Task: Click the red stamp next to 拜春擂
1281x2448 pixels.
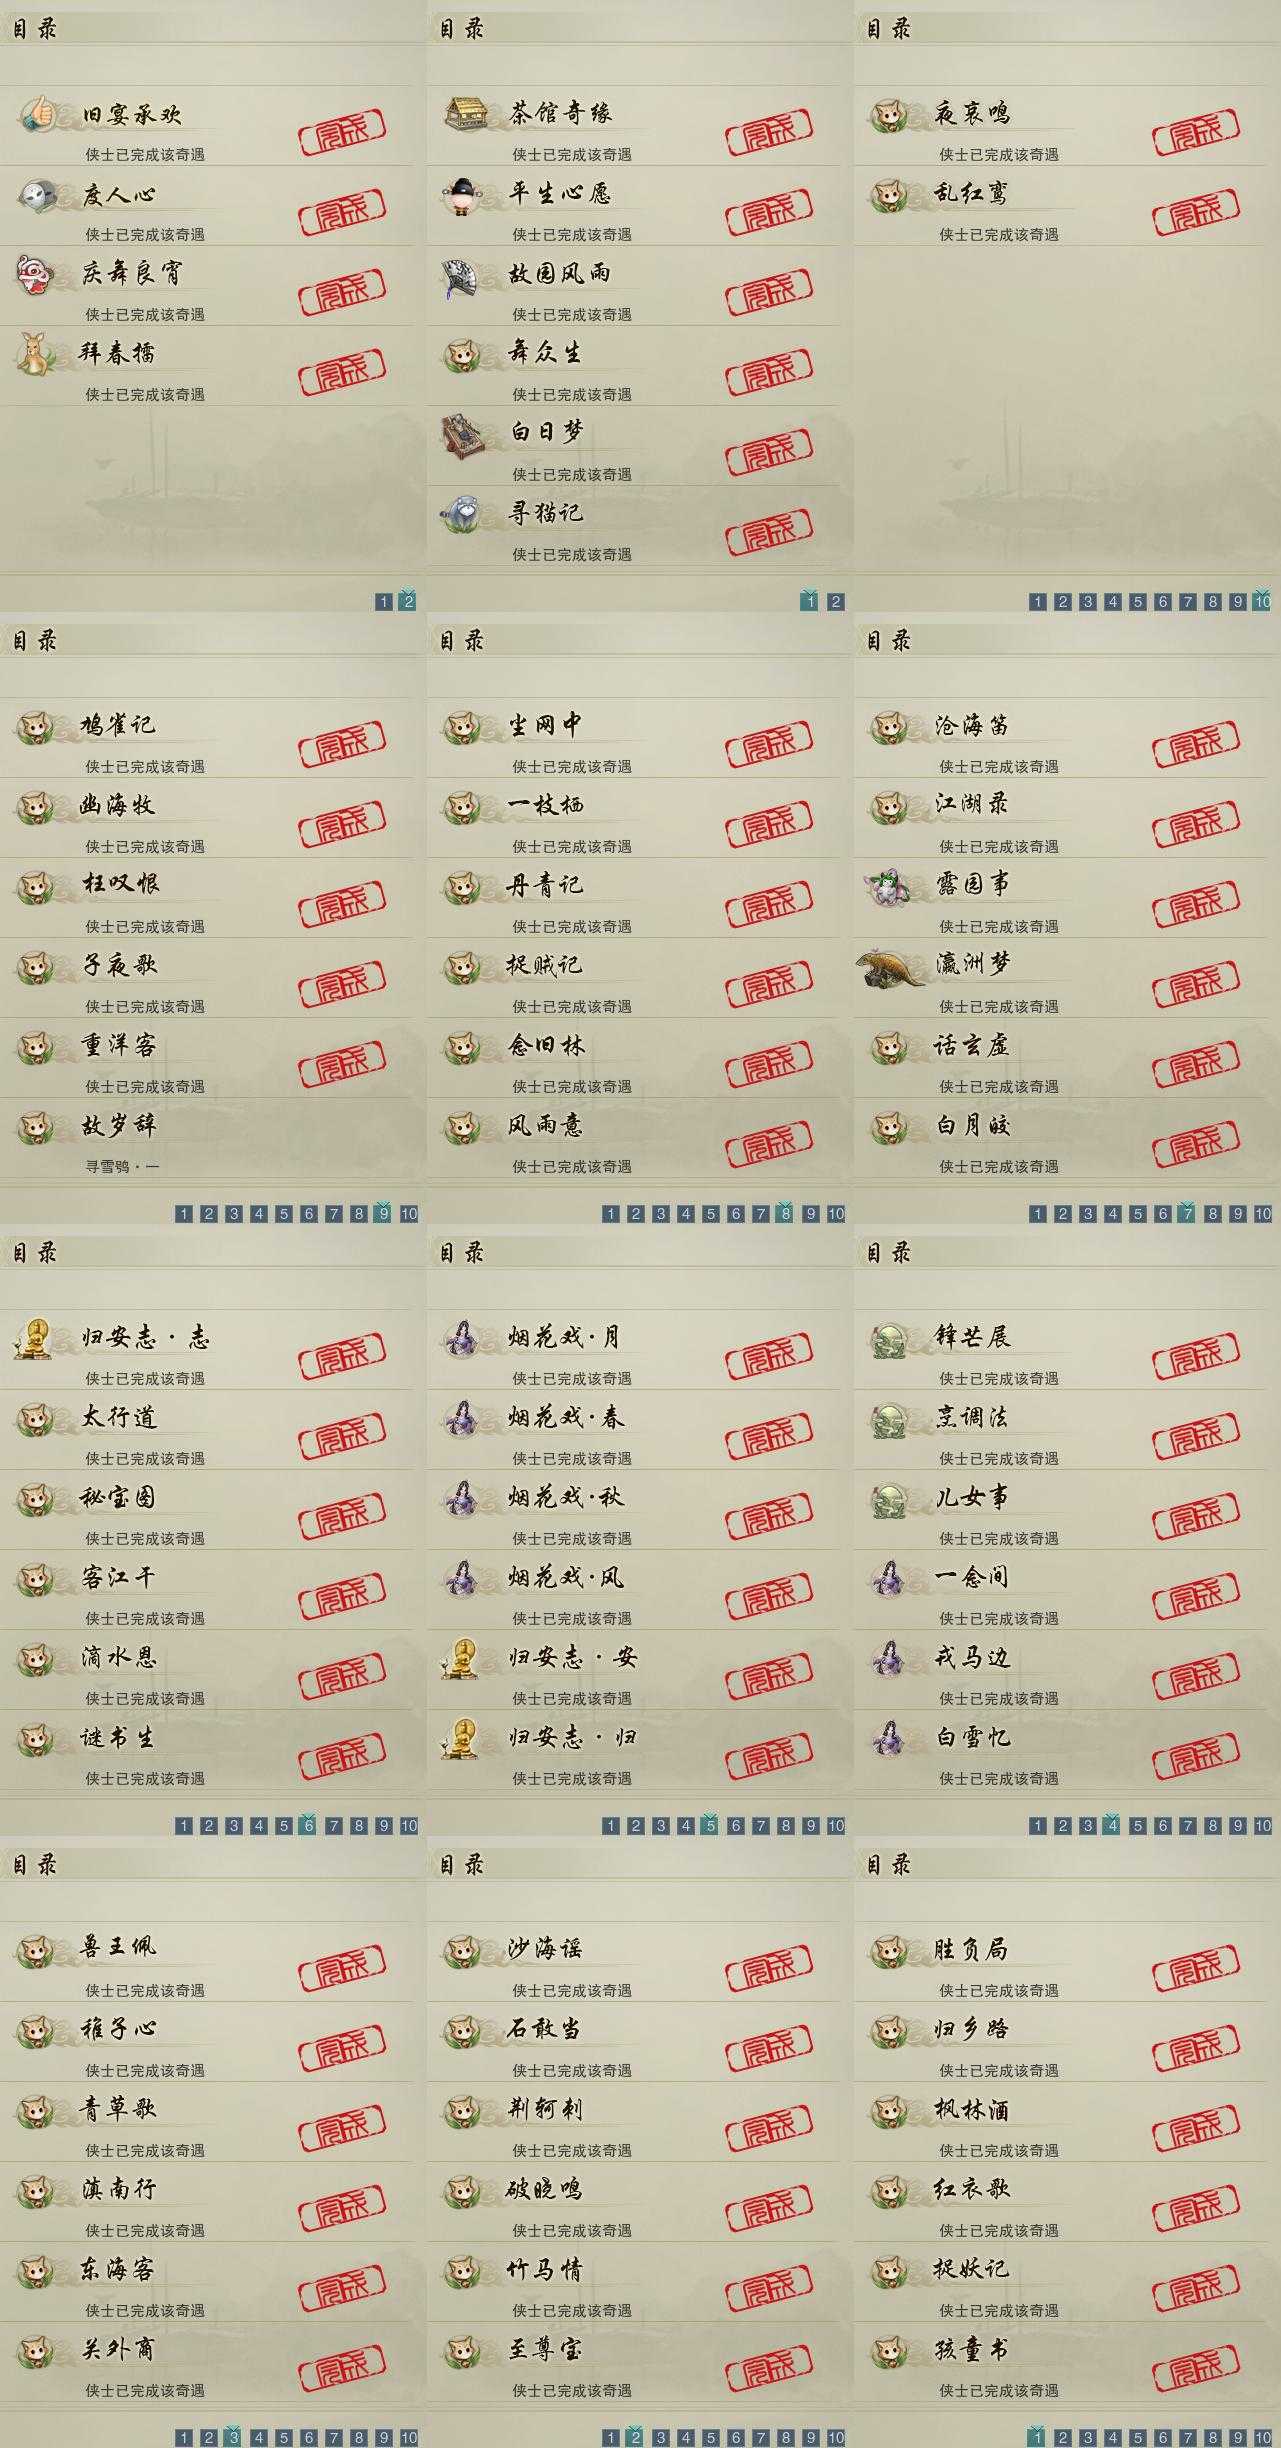Action: 342,372
